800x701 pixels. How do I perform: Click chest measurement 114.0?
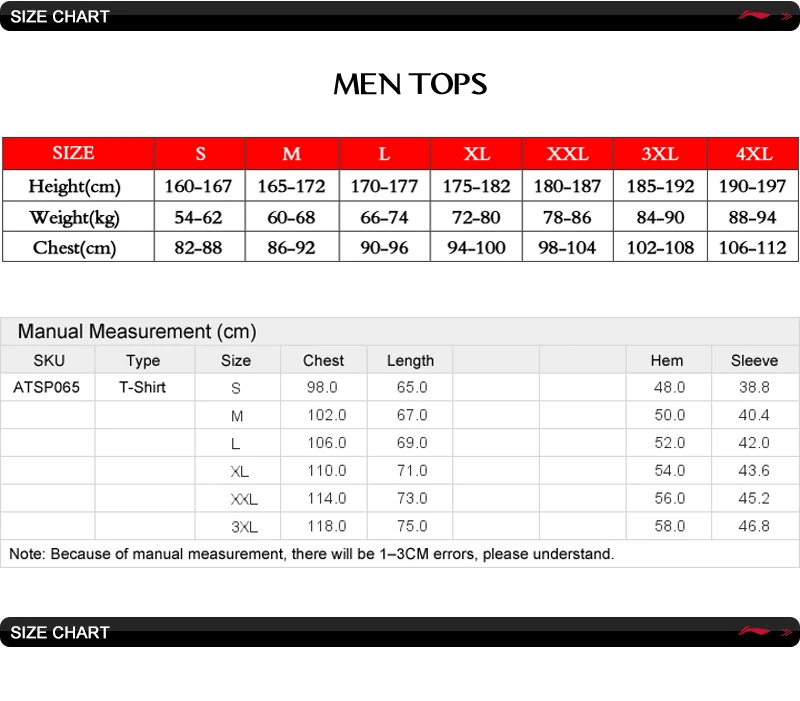click(x=327, y=498)
